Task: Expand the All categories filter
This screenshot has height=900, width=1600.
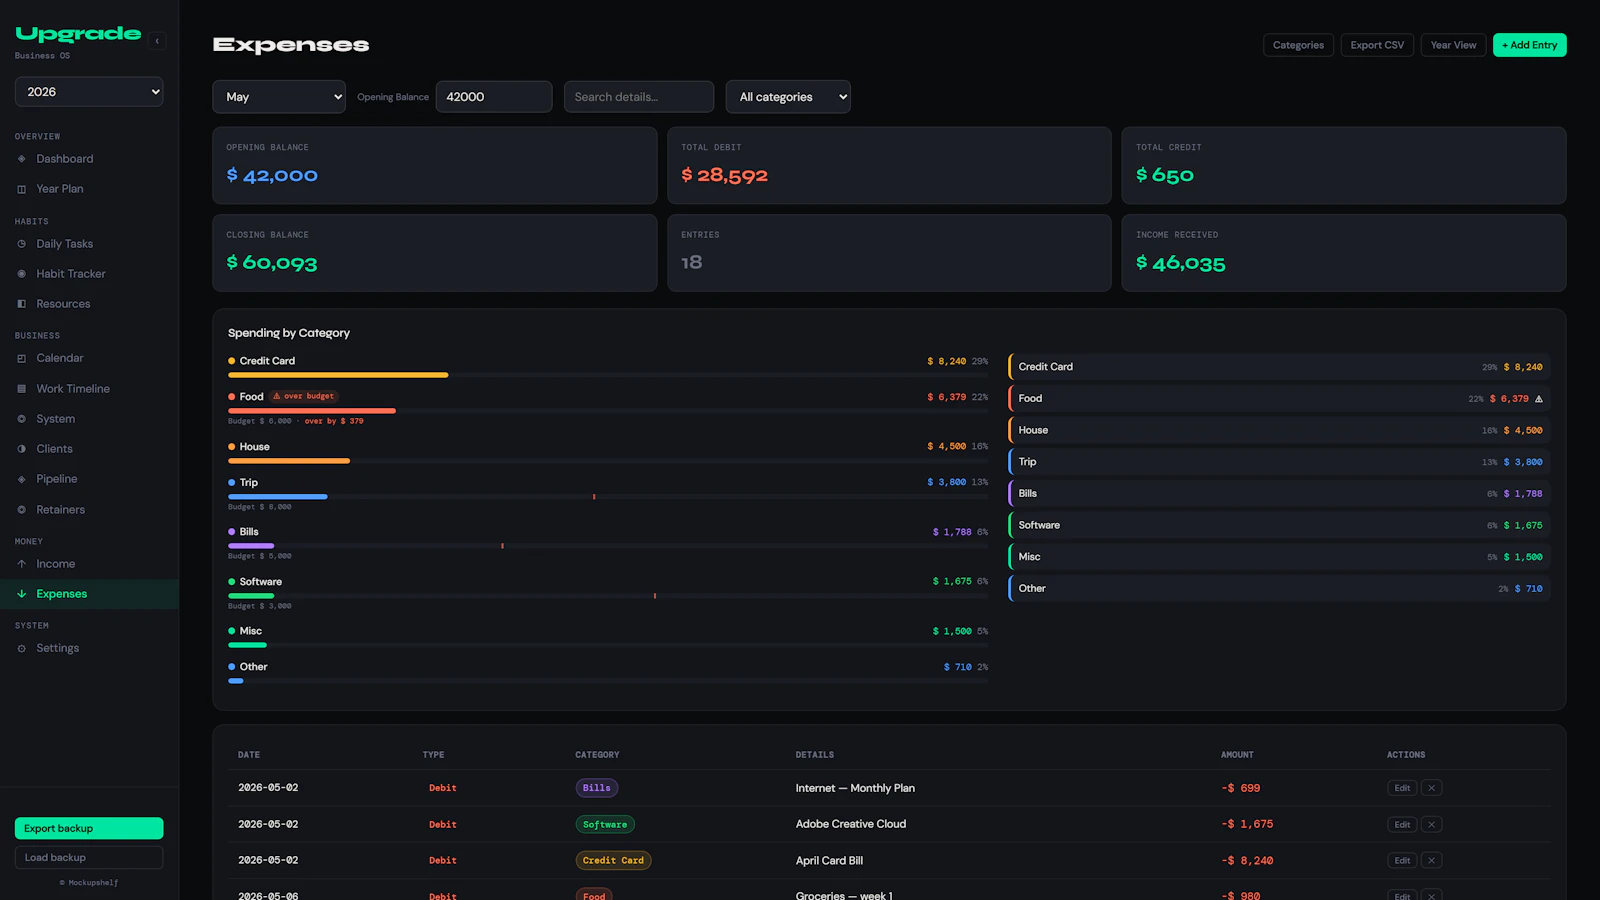Action: pyautogui.click(x=788, y=97)
